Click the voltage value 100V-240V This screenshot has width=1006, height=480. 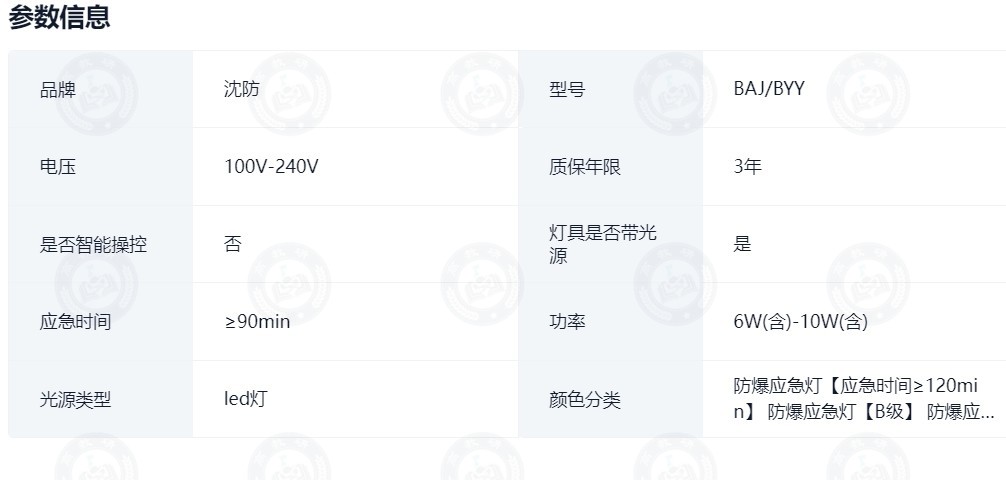[271, 167]
